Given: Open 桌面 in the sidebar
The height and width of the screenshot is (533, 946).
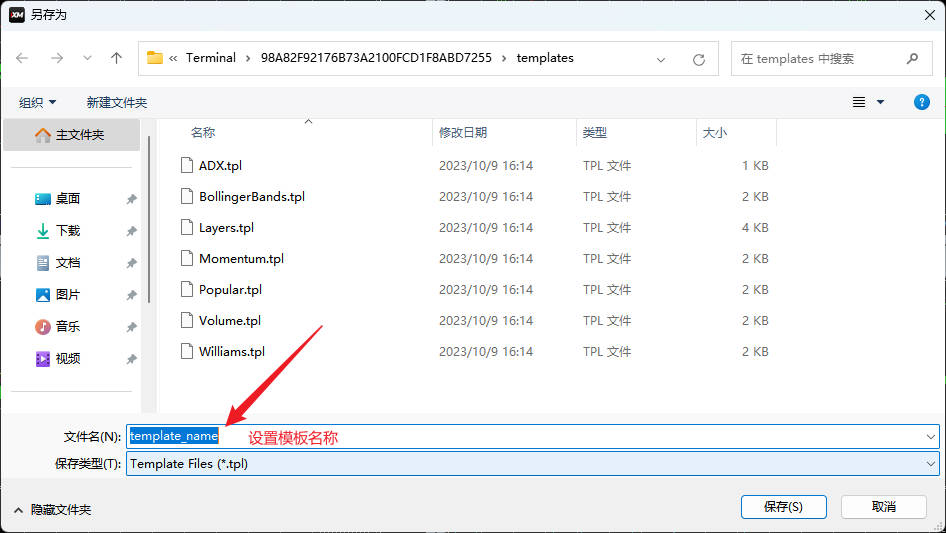Looking at the screenshot, I should click(x=68, y=199).
